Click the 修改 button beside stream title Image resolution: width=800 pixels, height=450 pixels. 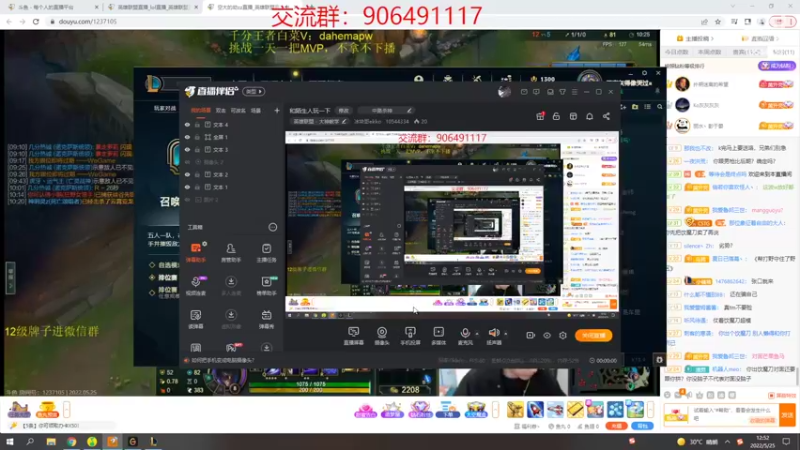(x=344, y=110)
